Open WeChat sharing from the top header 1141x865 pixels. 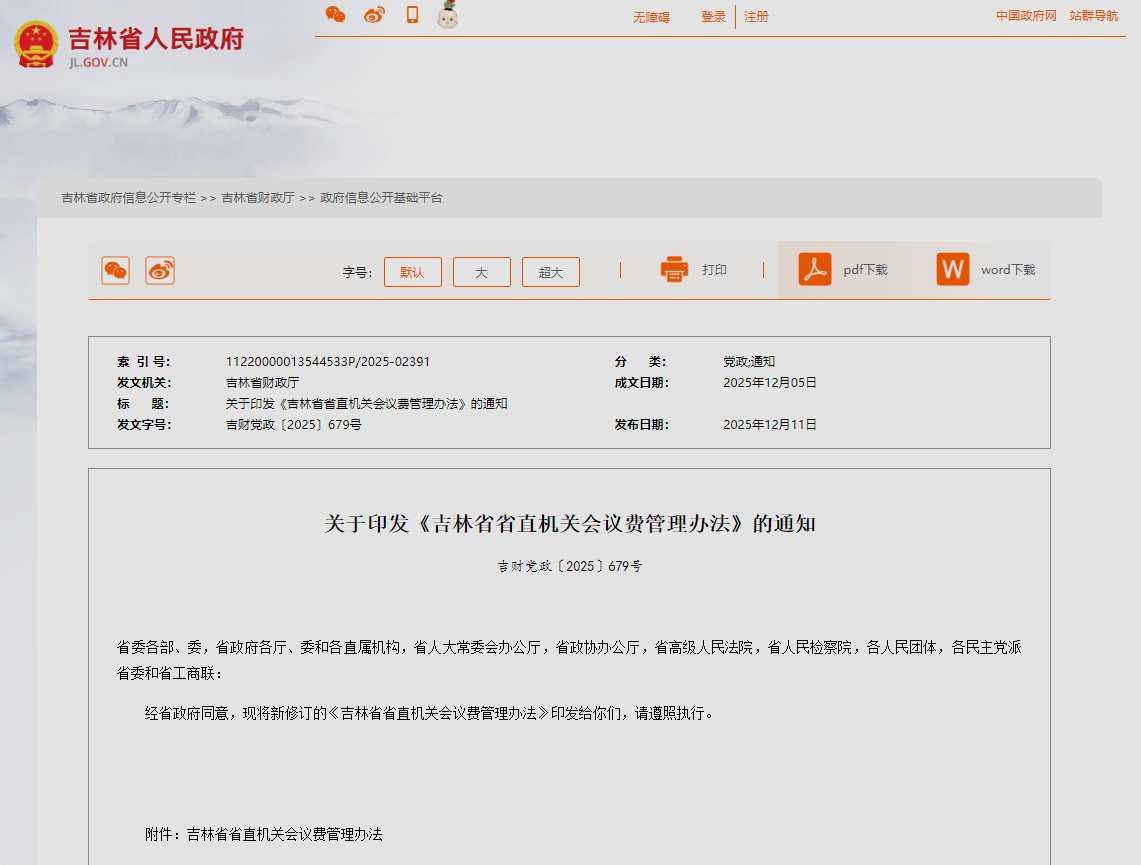[337, 14]
